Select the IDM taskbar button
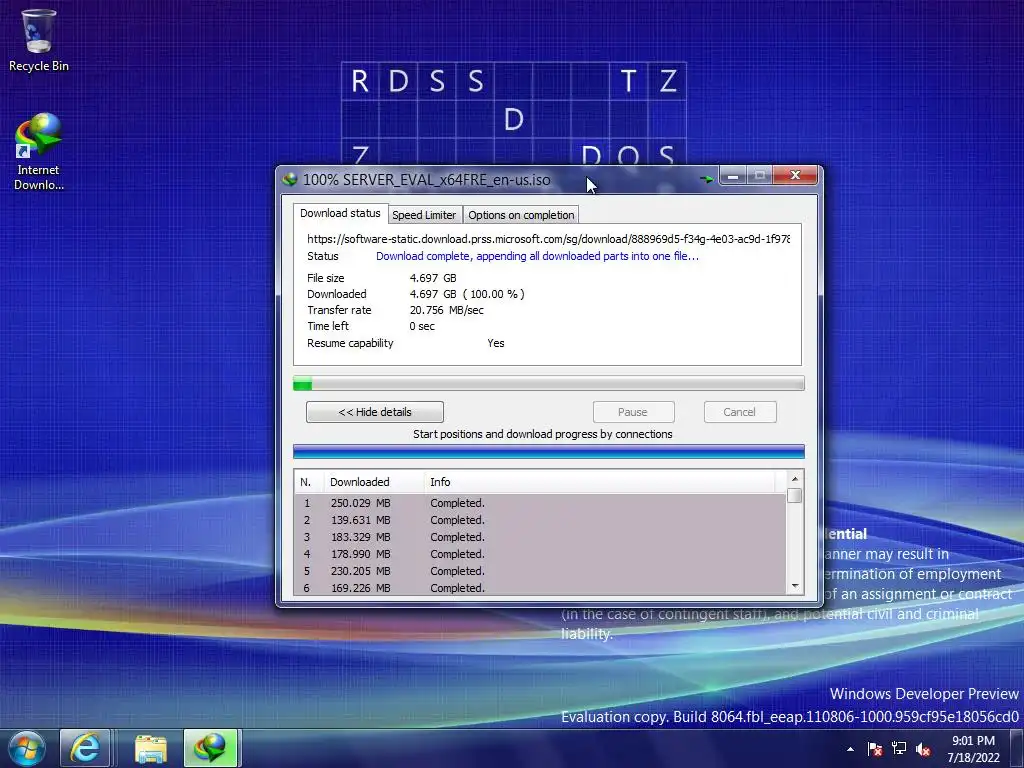 (x=210, y=748)
